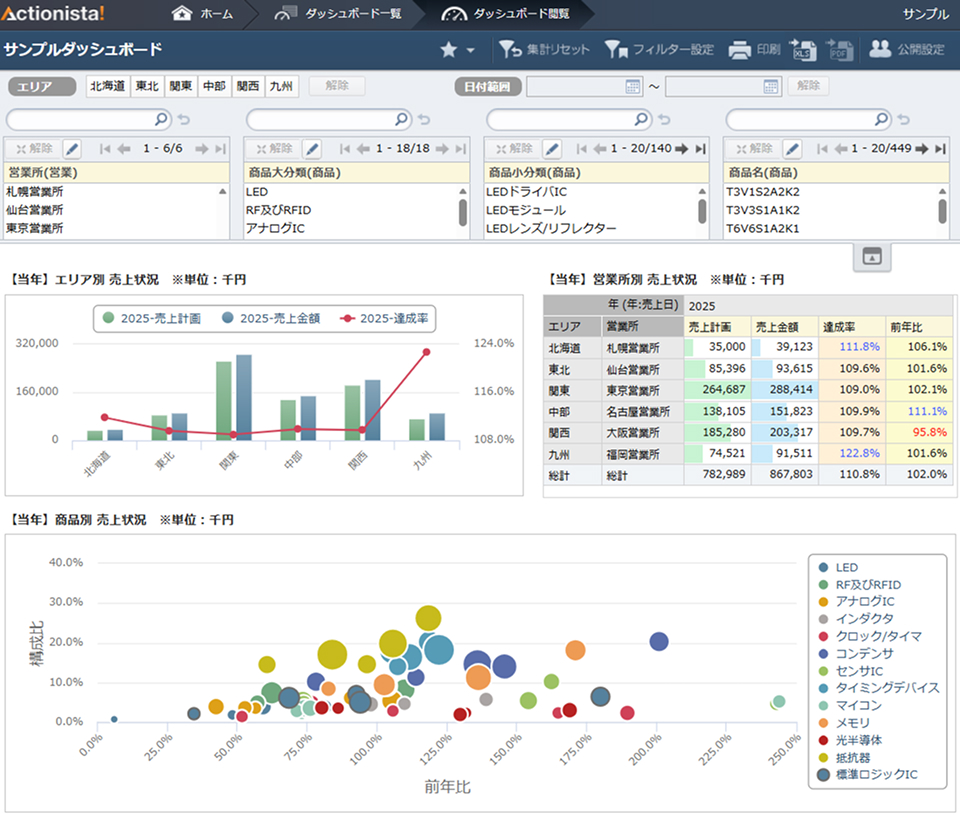Toggle the 北海道 area filter
The height and width of the screenshot is (818, 960).
click(x=108, y=86)
